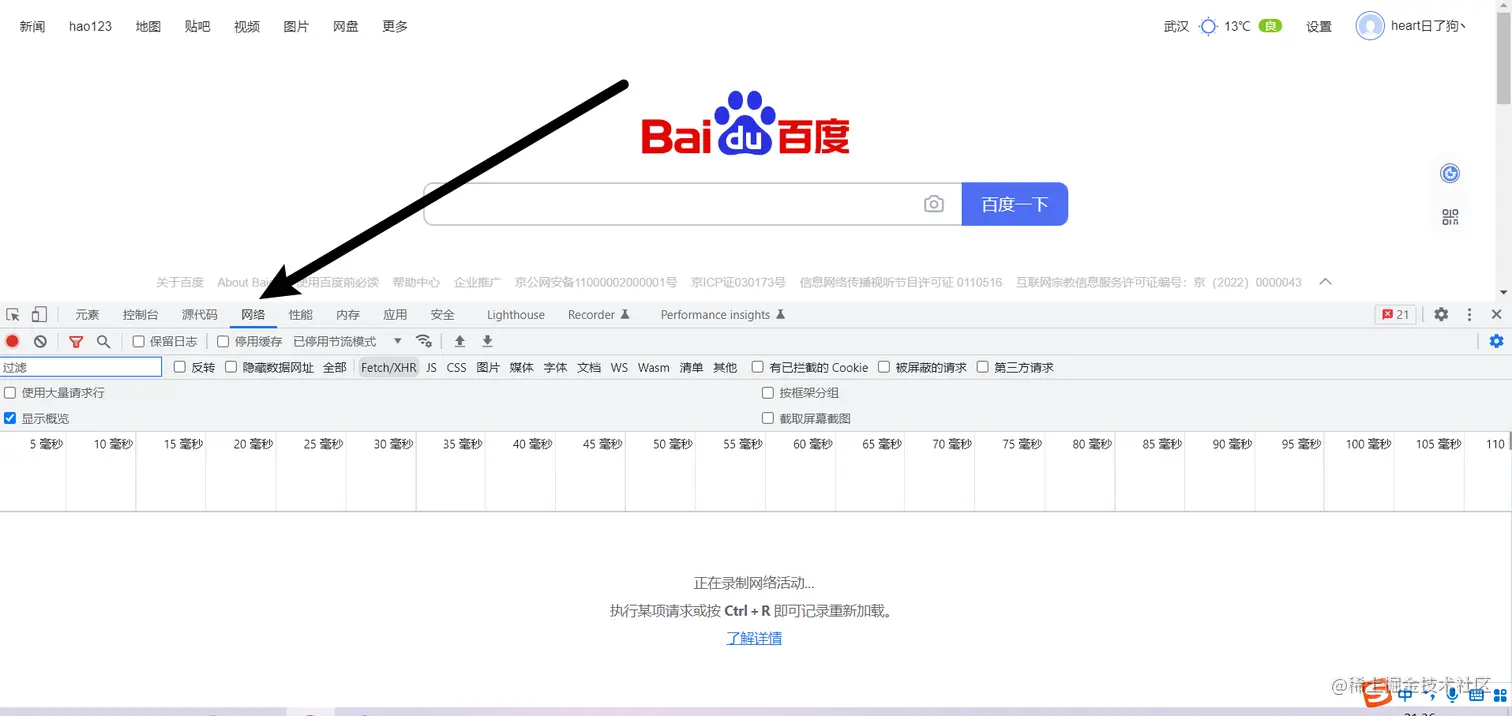Image resolution: width=1512 pixels, height=716 pixels.
Task: Open the Lighthouse tab
Action: point(516,314)
